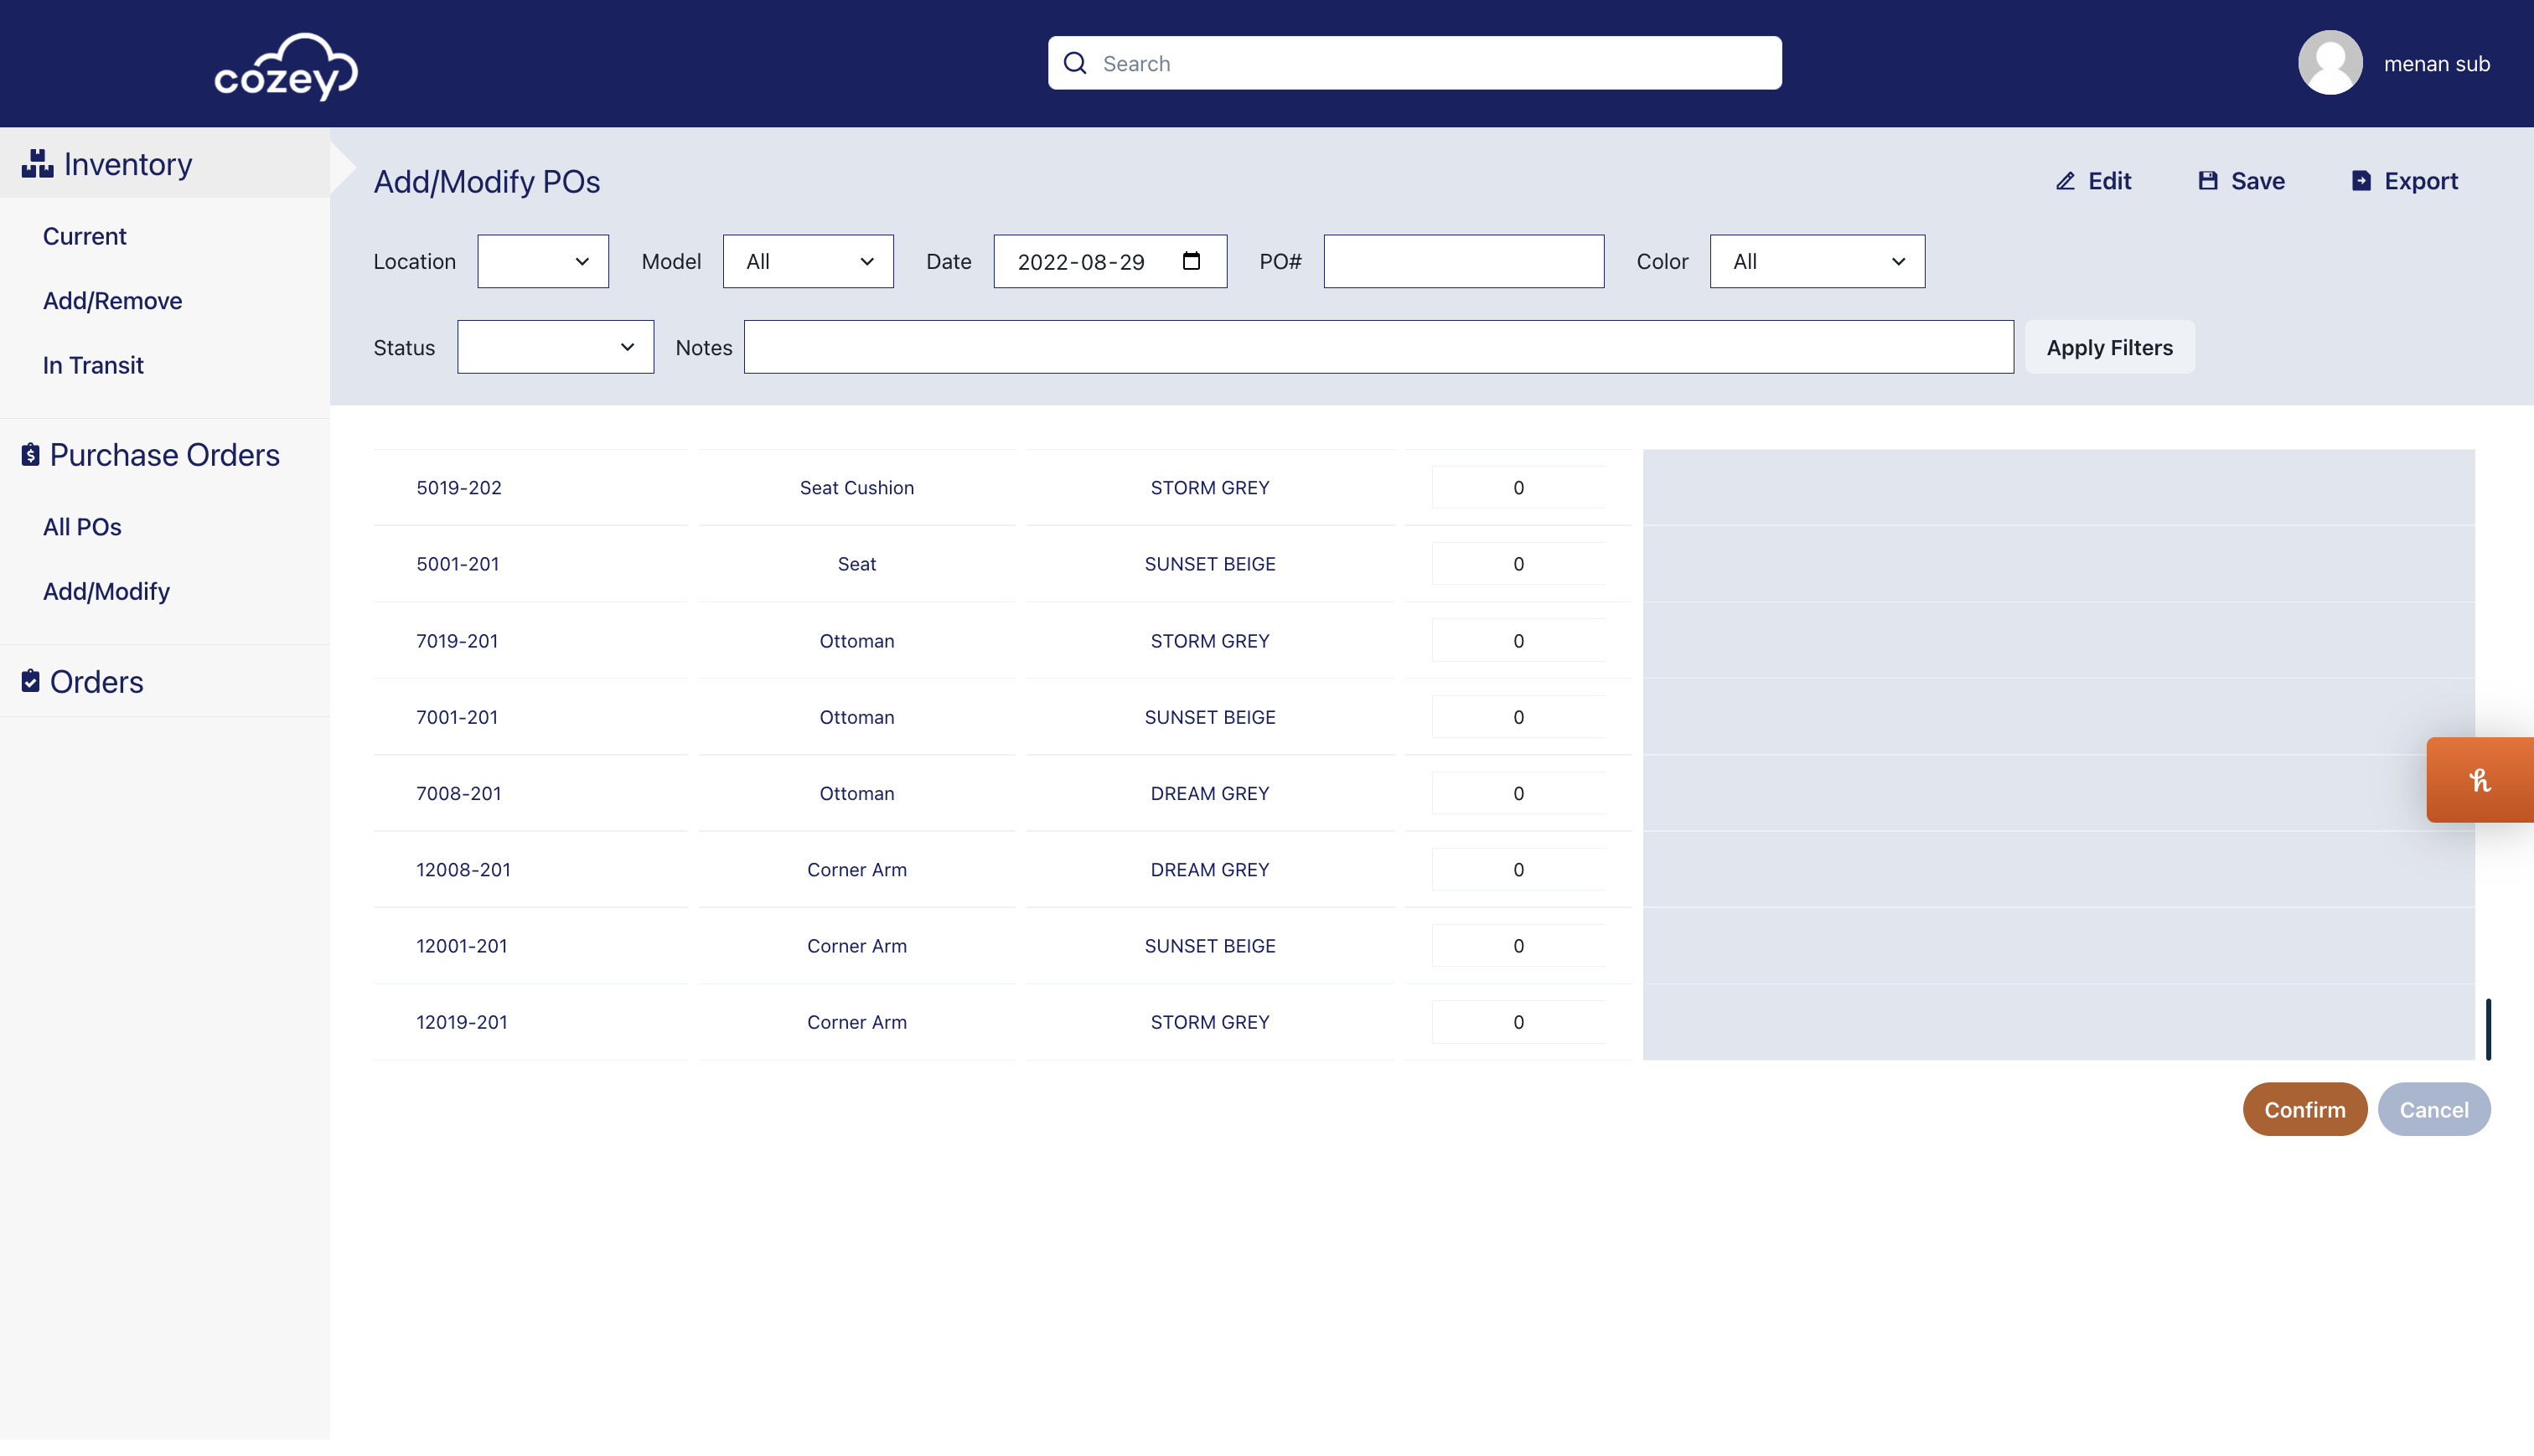
Task: Click the table's vertical scrollbar thumb
Action: pos(2488,1029)
